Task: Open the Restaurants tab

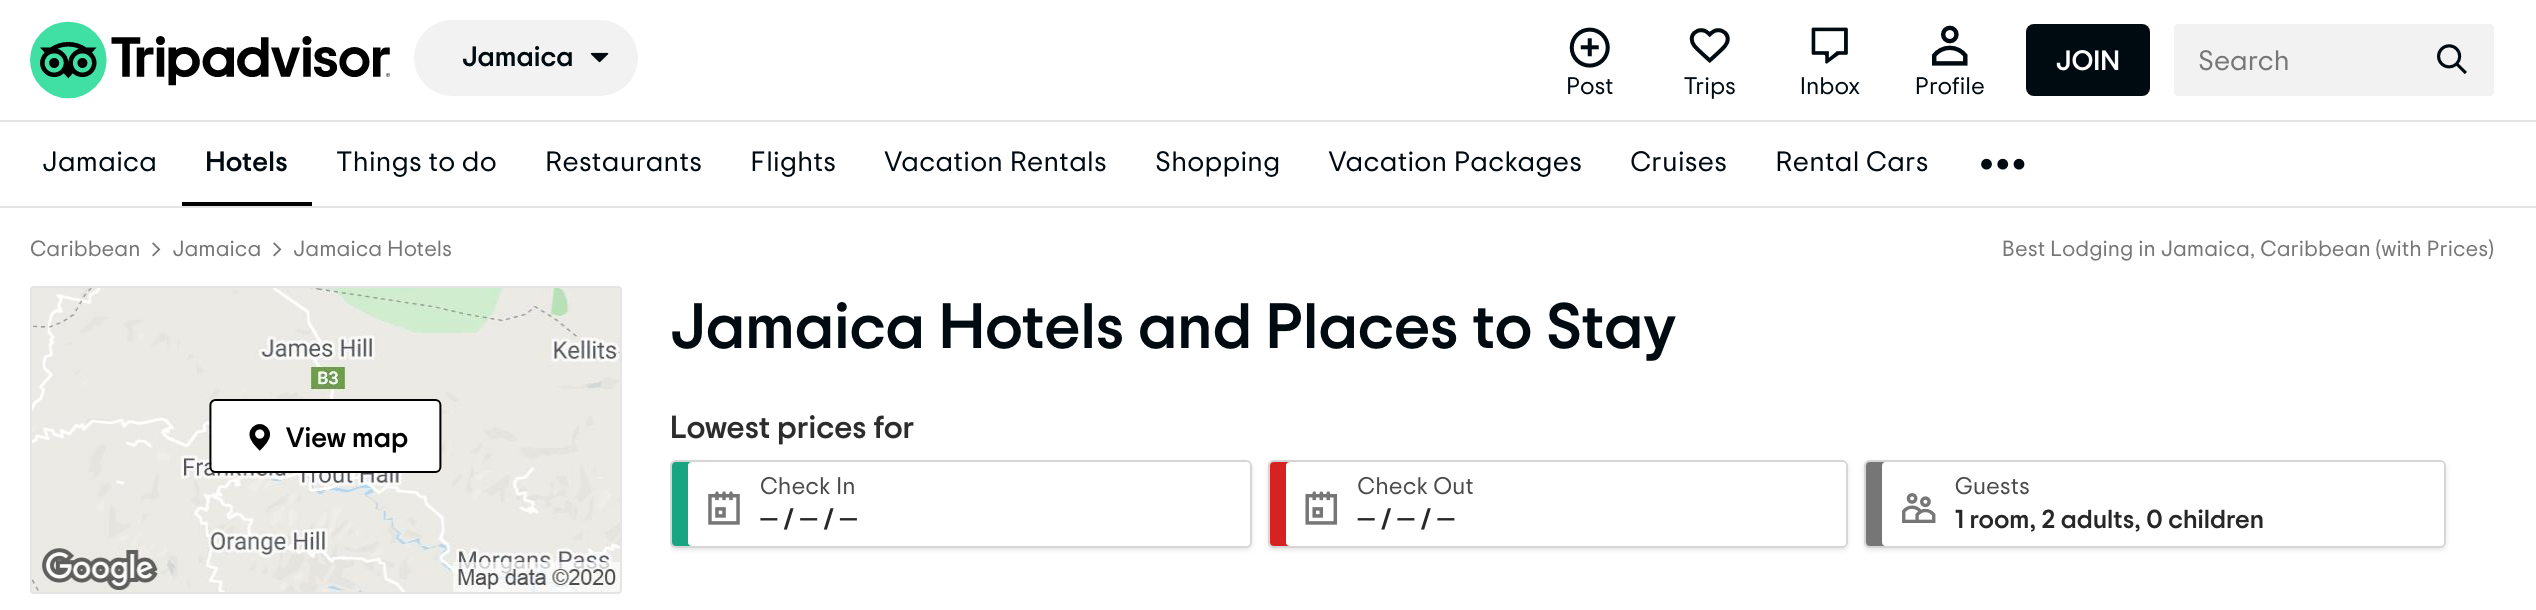Action: pyautogui.click(x=623, y=162)
